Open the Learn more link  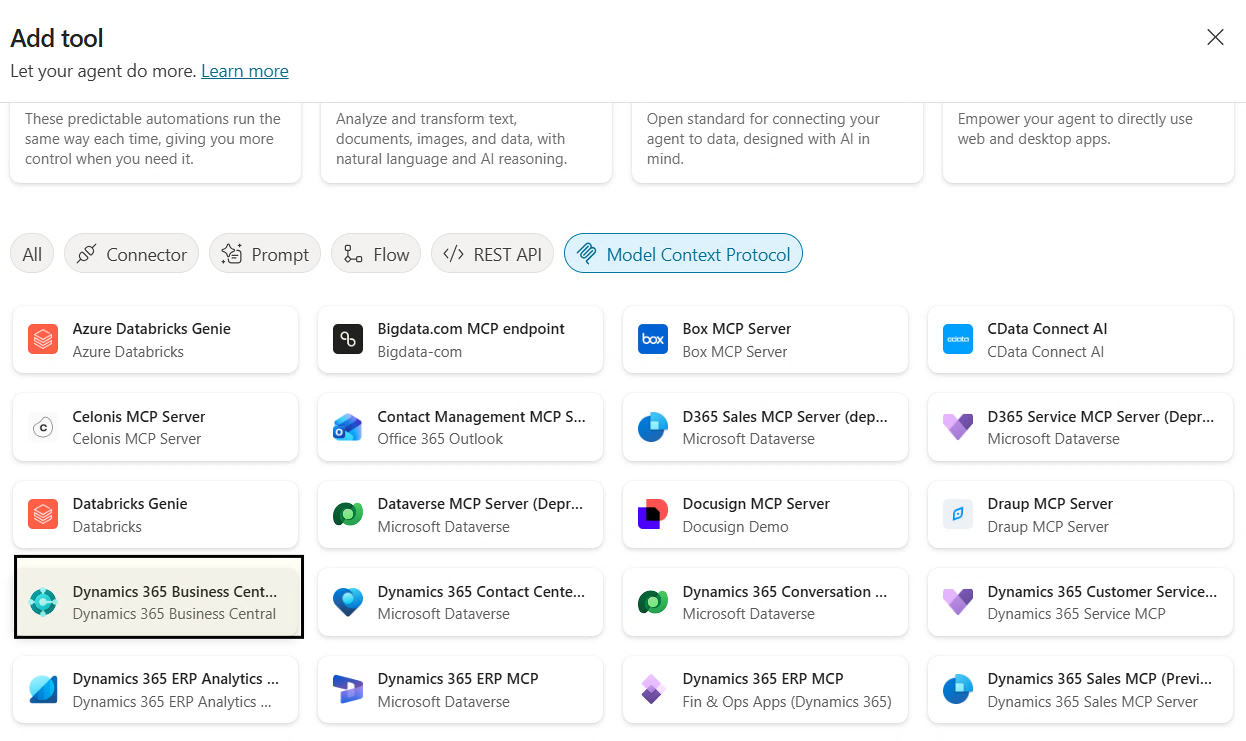[245, 71]
